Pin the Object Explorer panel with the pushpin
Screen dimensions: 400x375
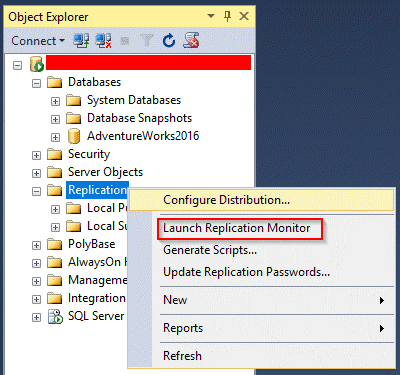[228, 16]
